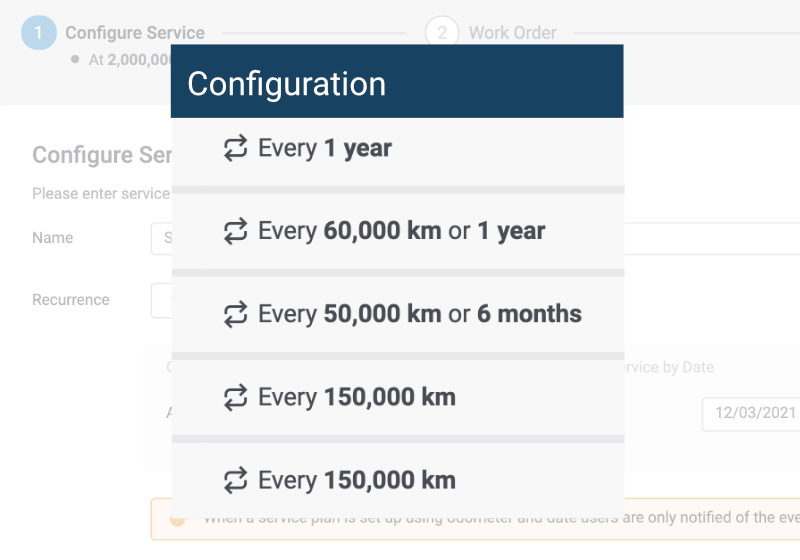Select the Every 1 year option

pos(397,152)
